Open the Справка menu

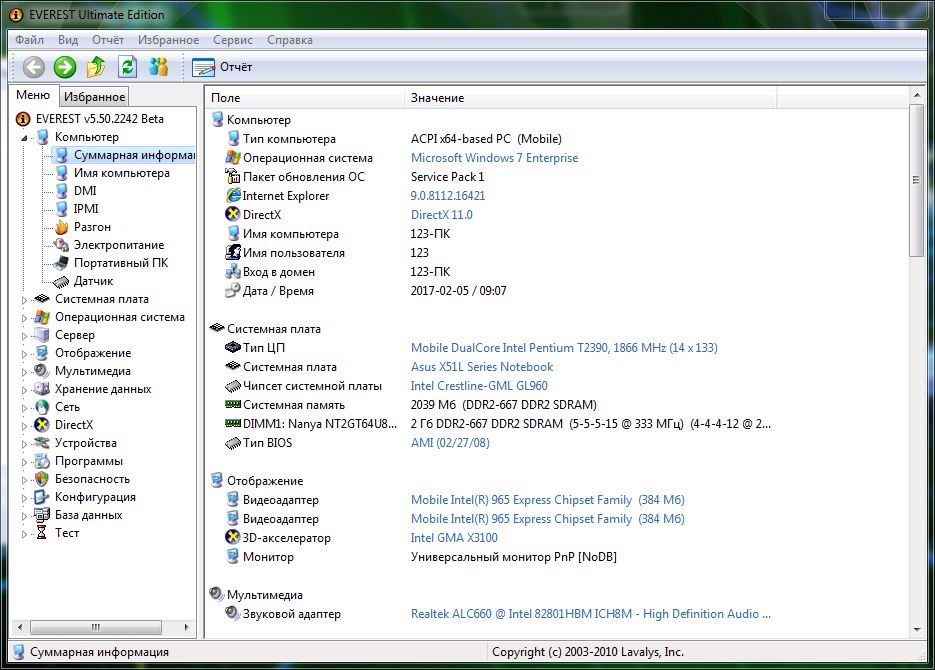[x=290, y=40]
